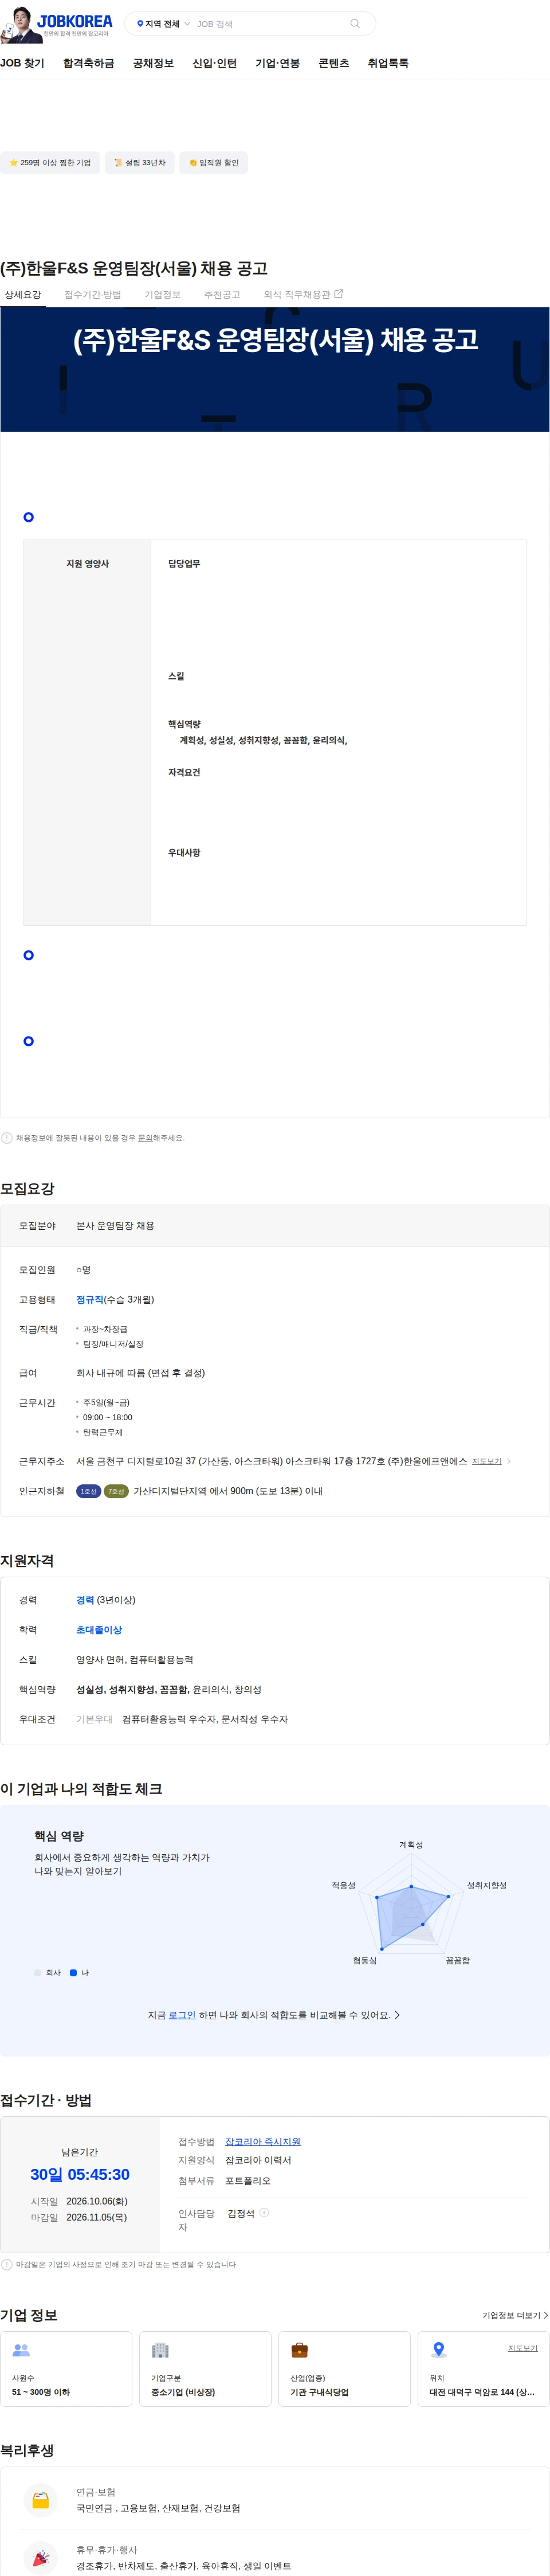Click the competency radar chart

pyautogui.click(x=411, y=1903)
